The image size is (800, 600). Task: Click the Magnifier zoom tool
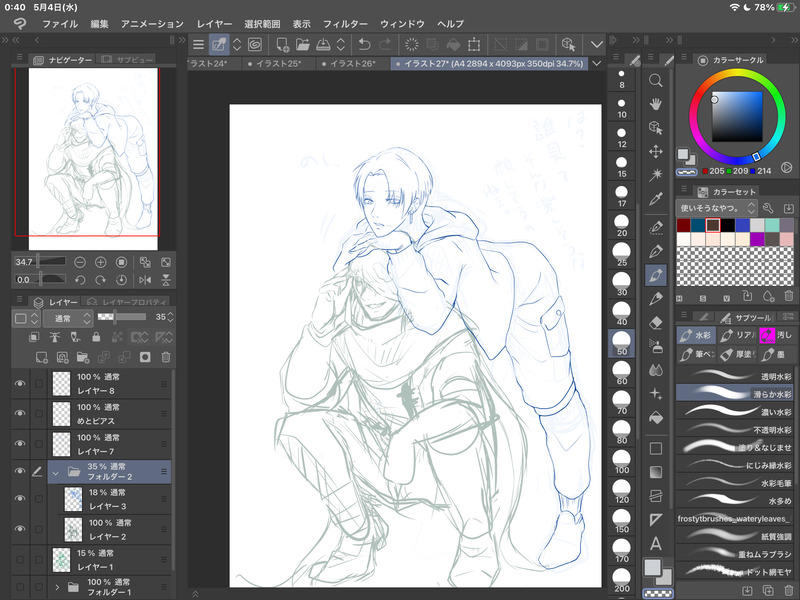pyautogui.click(x=656, y=80)
